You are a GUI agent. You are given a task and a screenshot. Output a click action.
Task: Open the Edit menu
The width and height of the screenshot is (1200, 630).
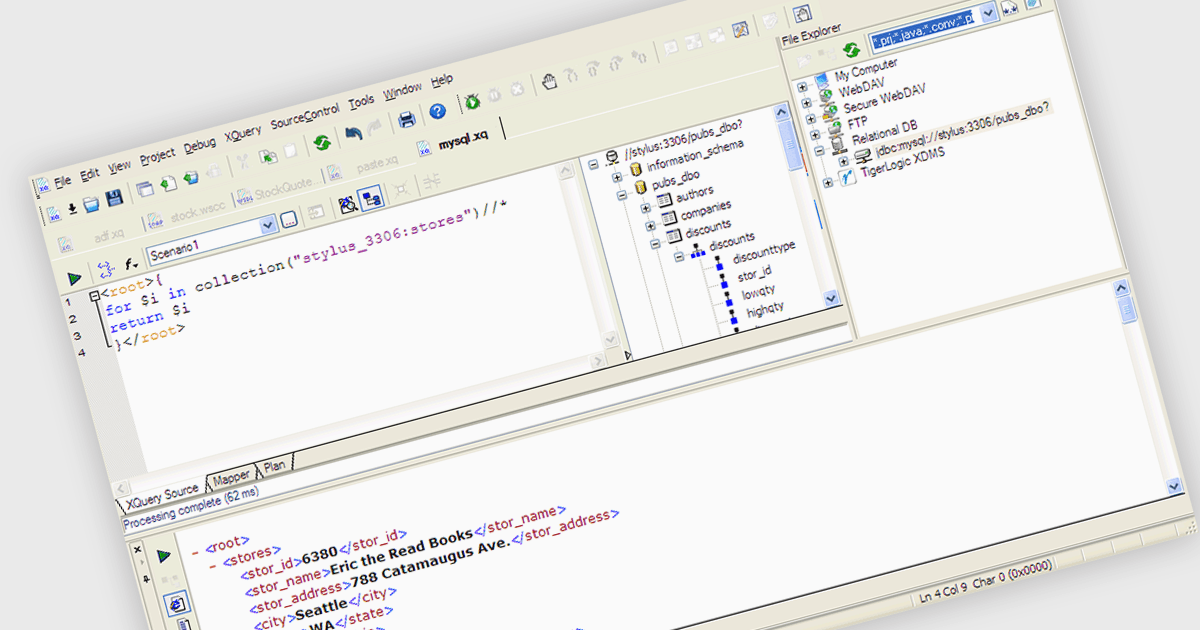pyautogui.click(x=90, y=173)
